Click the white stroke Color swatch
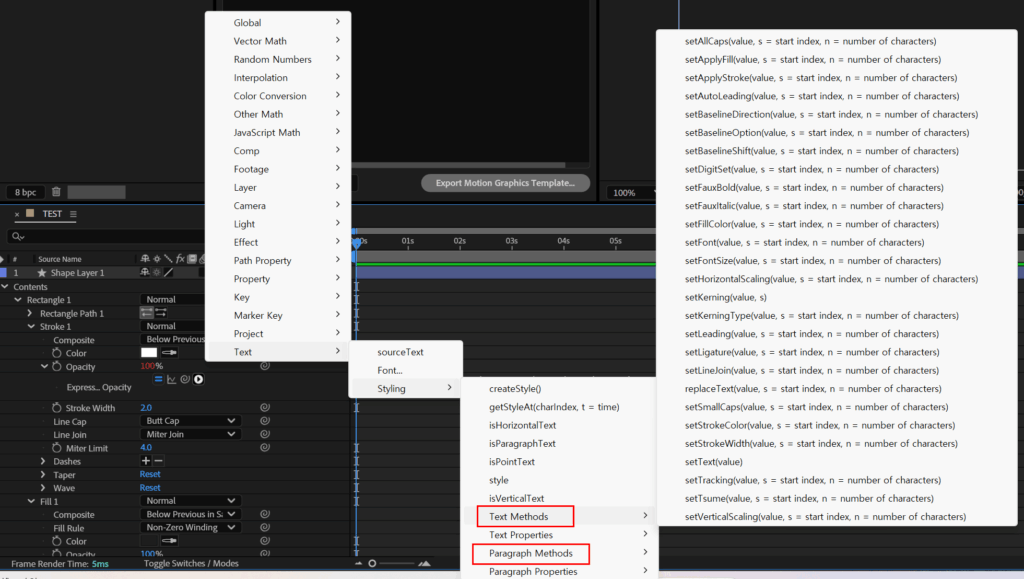This screenshot has width=1024, height=579. click(148, 353)
